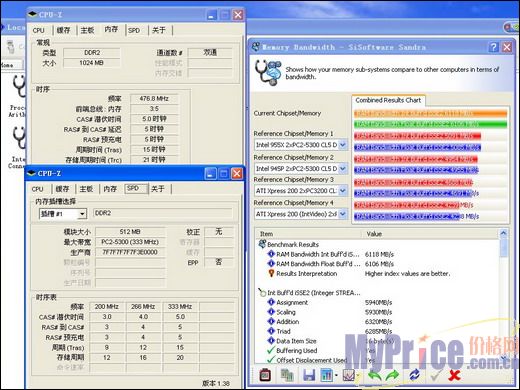Image resolution: width=520 pixels, height=390 pixels.
Task: Expand the memory slot #1 selector dropdown
Action: point(82,214)
